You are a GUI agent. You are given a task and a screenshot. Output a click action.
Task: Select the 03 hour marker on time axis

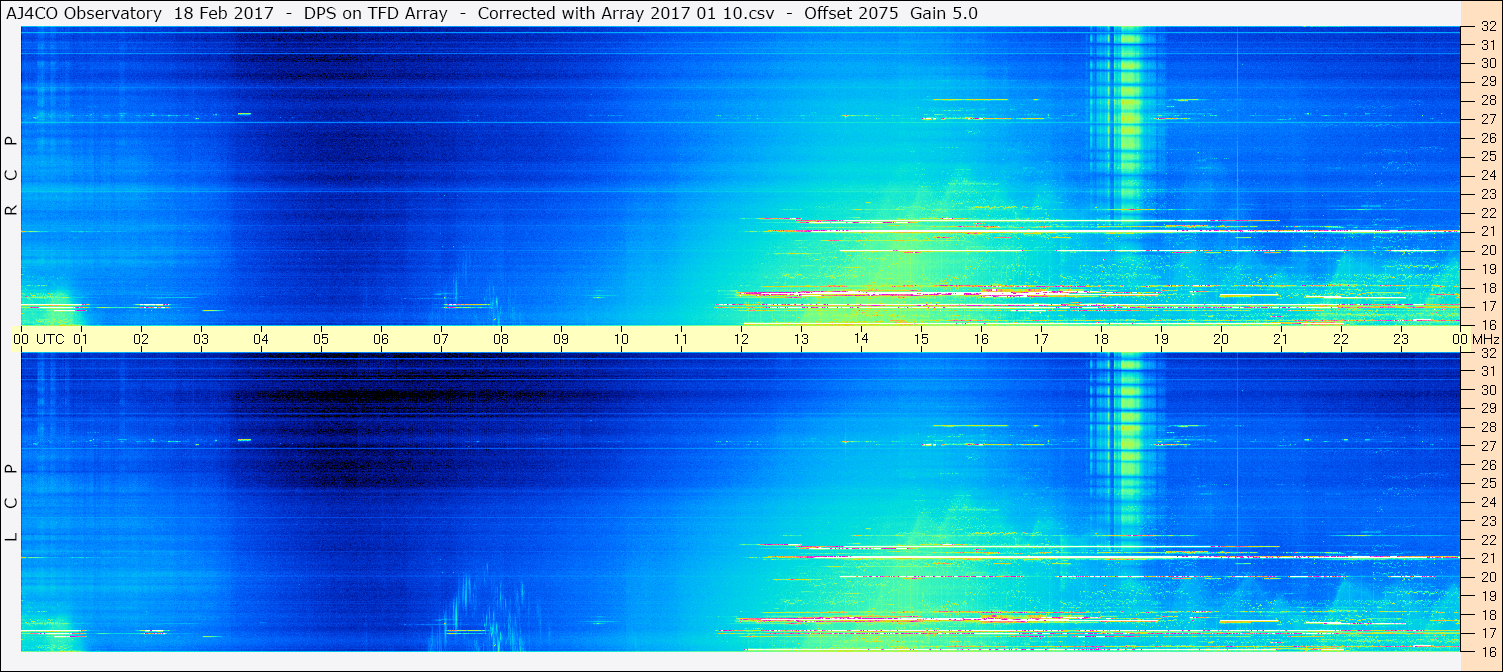pos(201,339)
